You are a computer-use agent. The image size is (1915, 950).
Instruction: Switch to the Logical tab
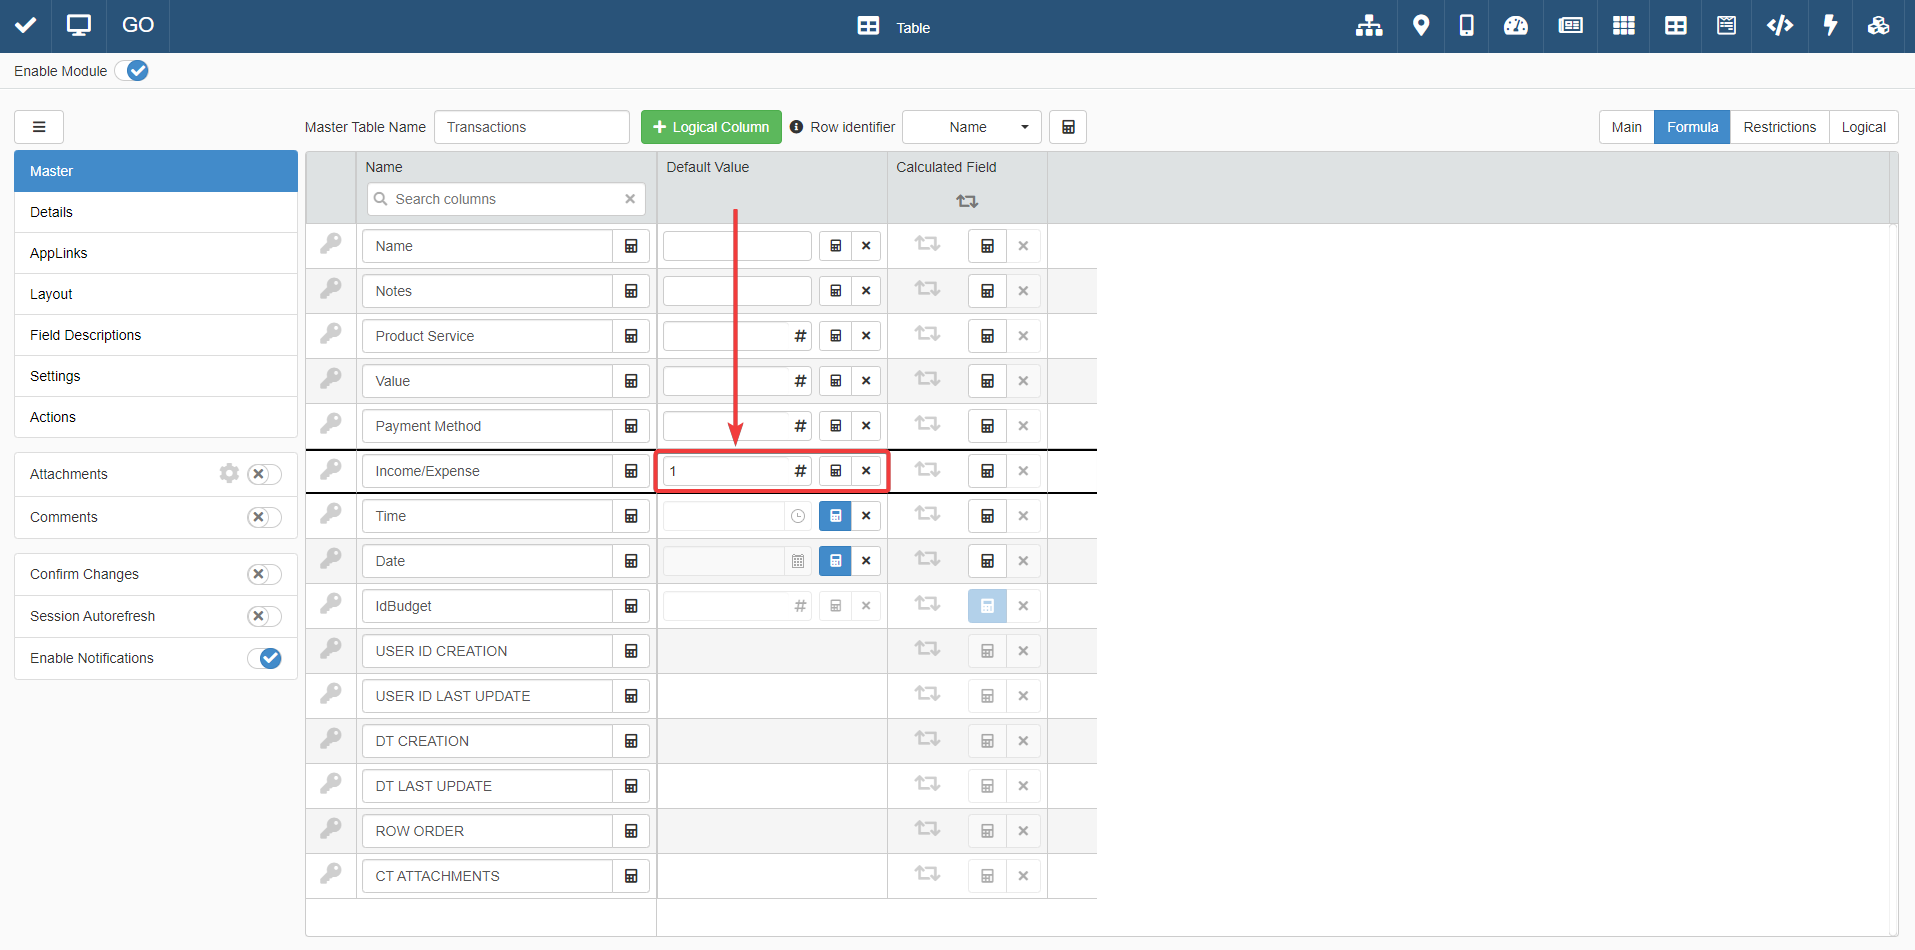pos(1863,127)
